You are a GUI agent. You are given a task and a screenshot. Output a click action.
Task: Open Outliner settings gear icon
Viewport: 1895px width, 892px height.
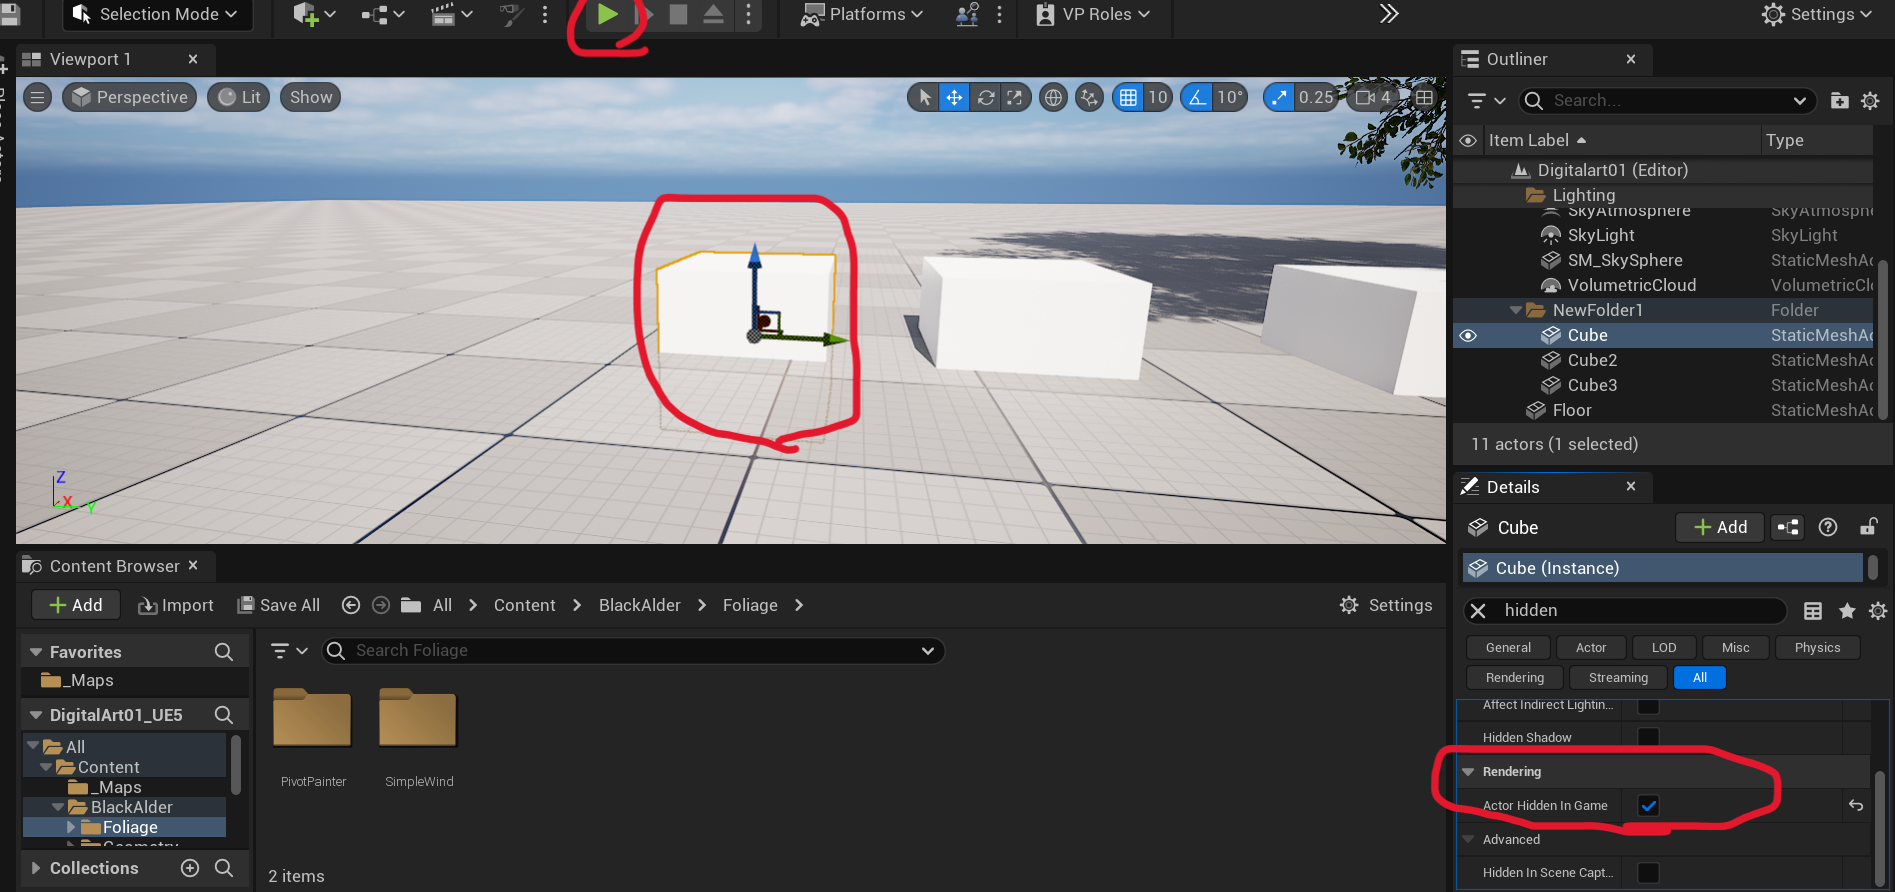point(1870,100)
